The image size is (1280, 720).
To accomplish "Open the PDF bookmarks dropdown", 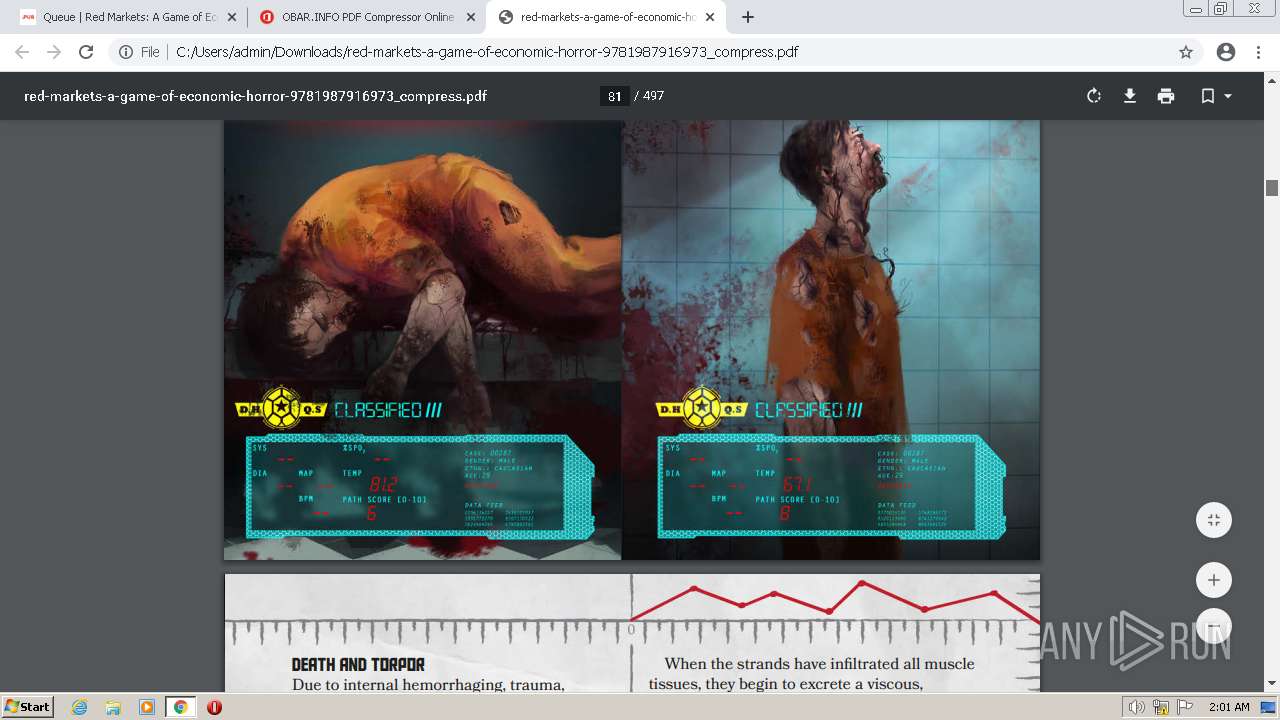I will click(x=1216, y=96).
